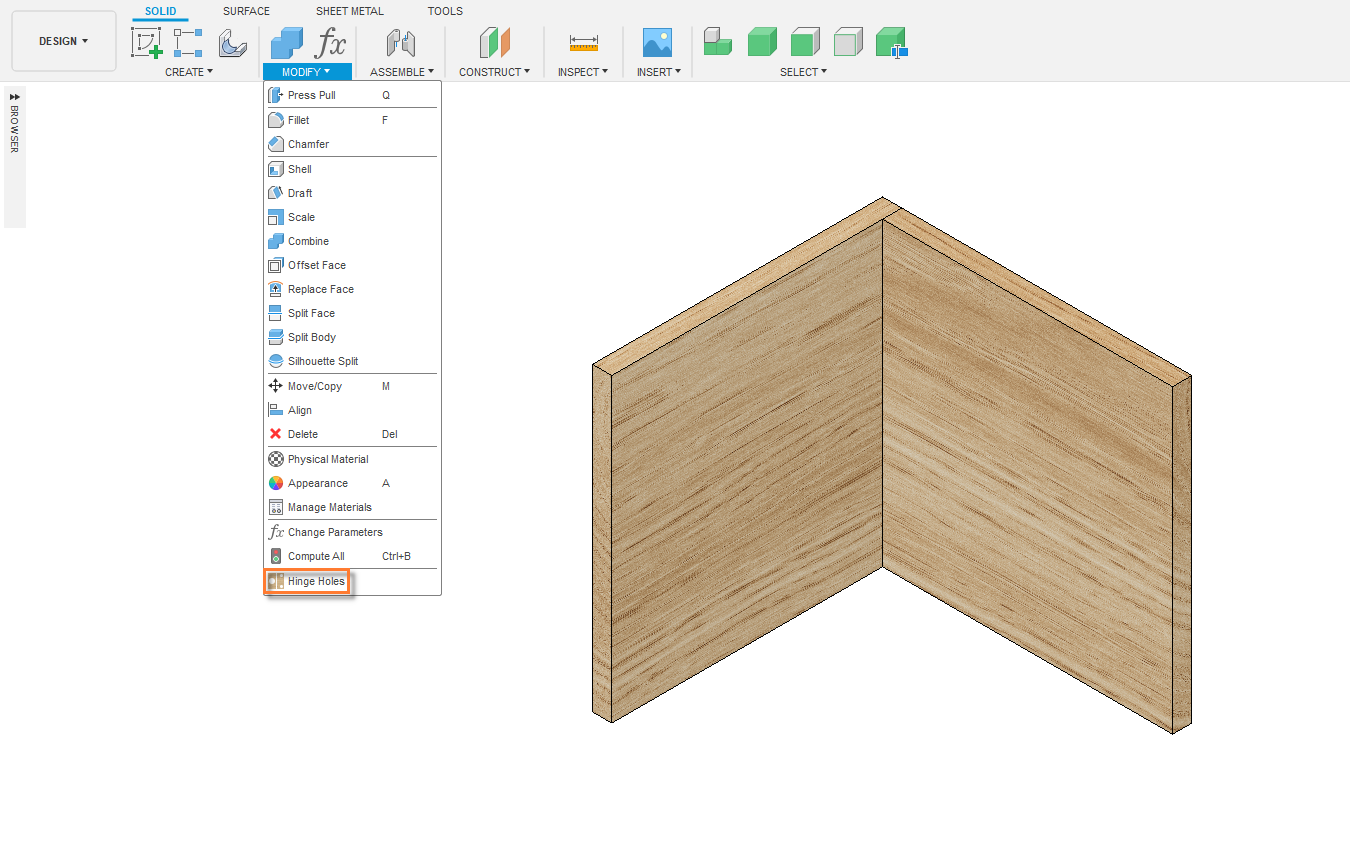Click the Insert image icon
Screen dimensions: 1350x859
[x=657, y=43]
